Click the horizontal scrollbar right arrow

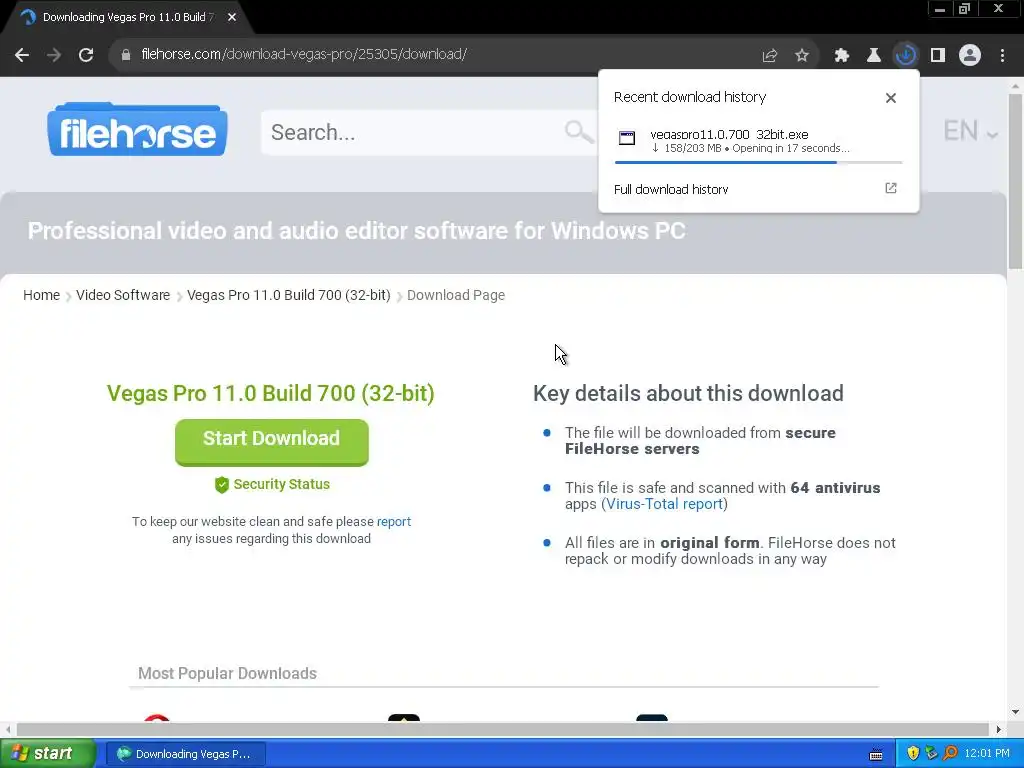tap(998, 729)
